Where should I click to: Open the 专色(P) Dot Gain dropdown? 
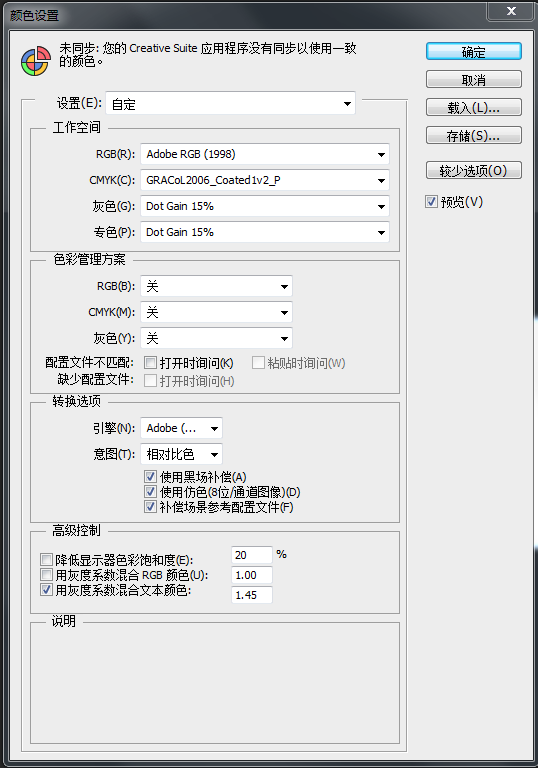point(265,232)
